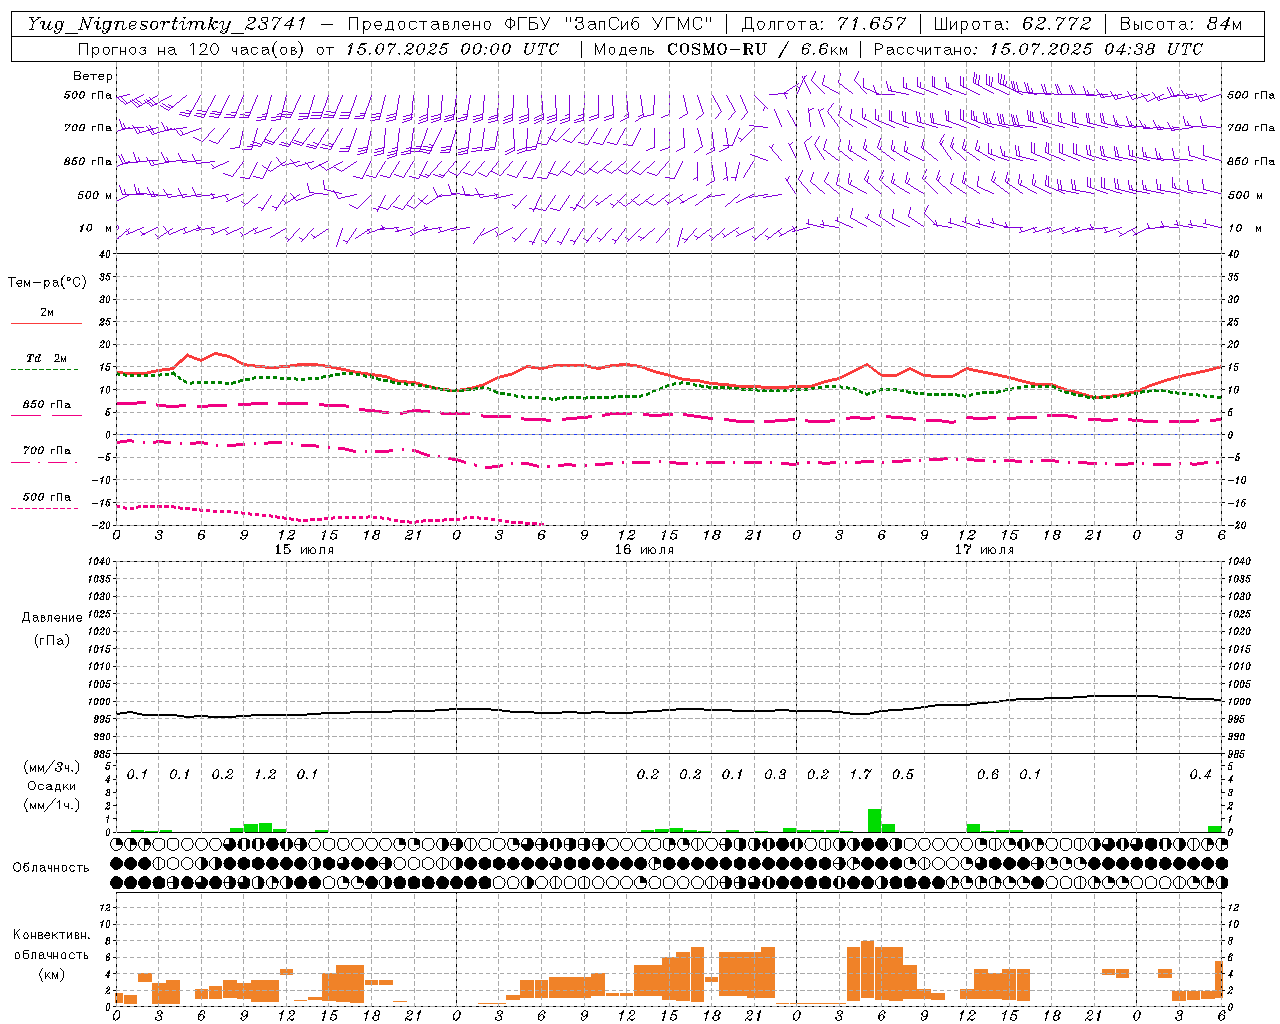
Task: Click the 15 июля date label
Action: (x=304, y=550)
